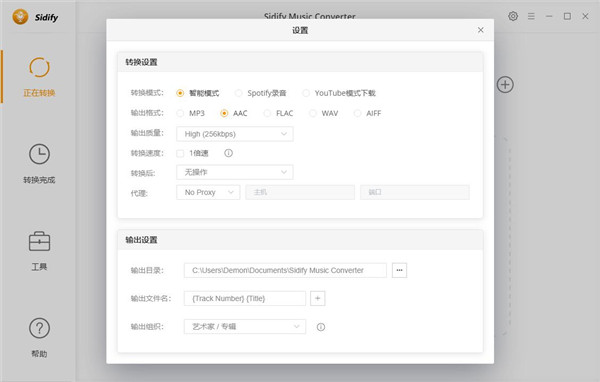Enable the 1倍速 speed checkbox
Screen dimensions: 600x382
[x=180, y=153]
